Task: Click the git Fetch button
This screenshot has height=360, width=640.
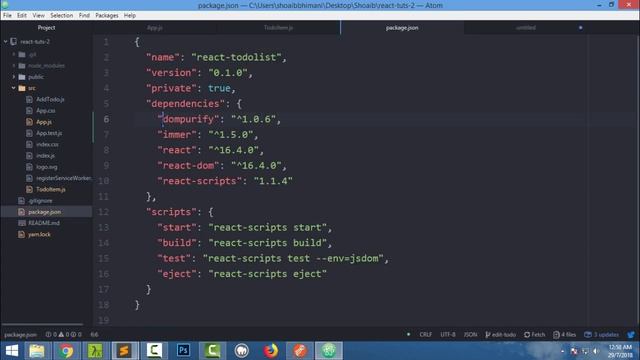Action: tap(534, 335)
